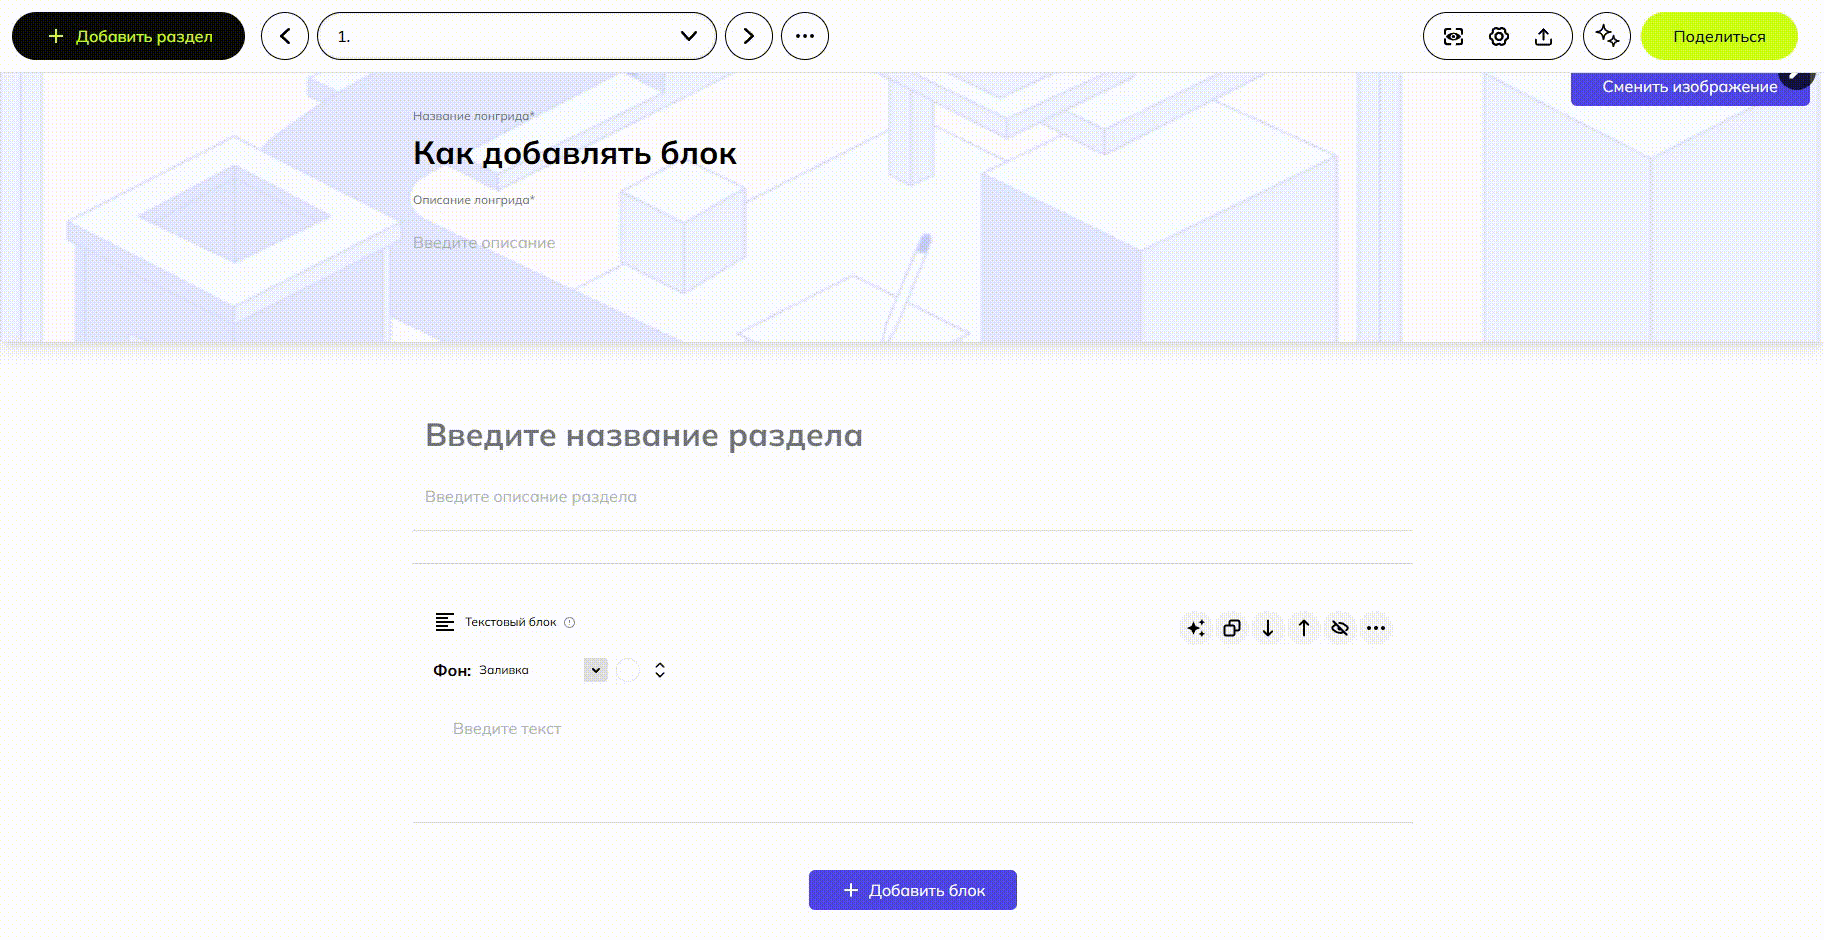This screenshot has width=1824, height=940.
Task: Click the Введите описание field
Action: [x=484, y=243]
